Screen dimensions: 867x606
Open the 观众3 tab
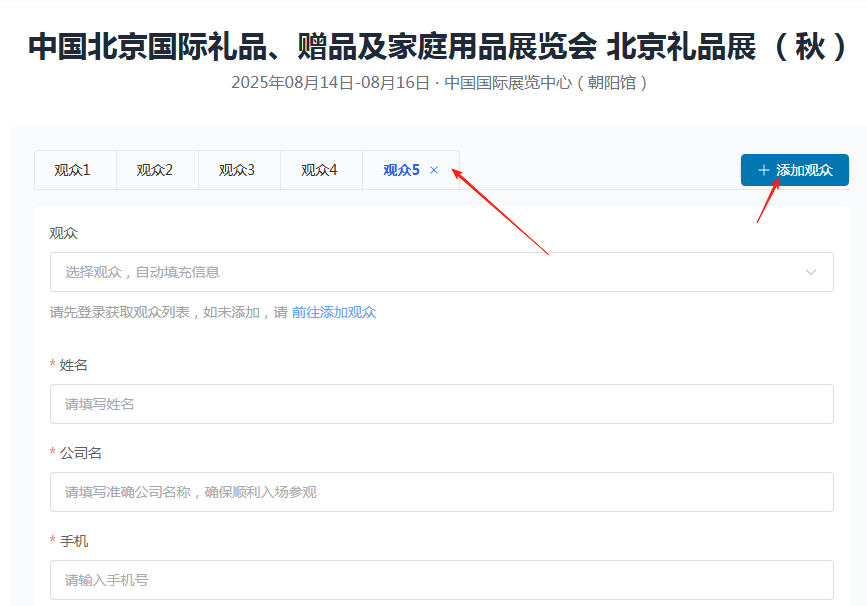[x=237, y=170]
